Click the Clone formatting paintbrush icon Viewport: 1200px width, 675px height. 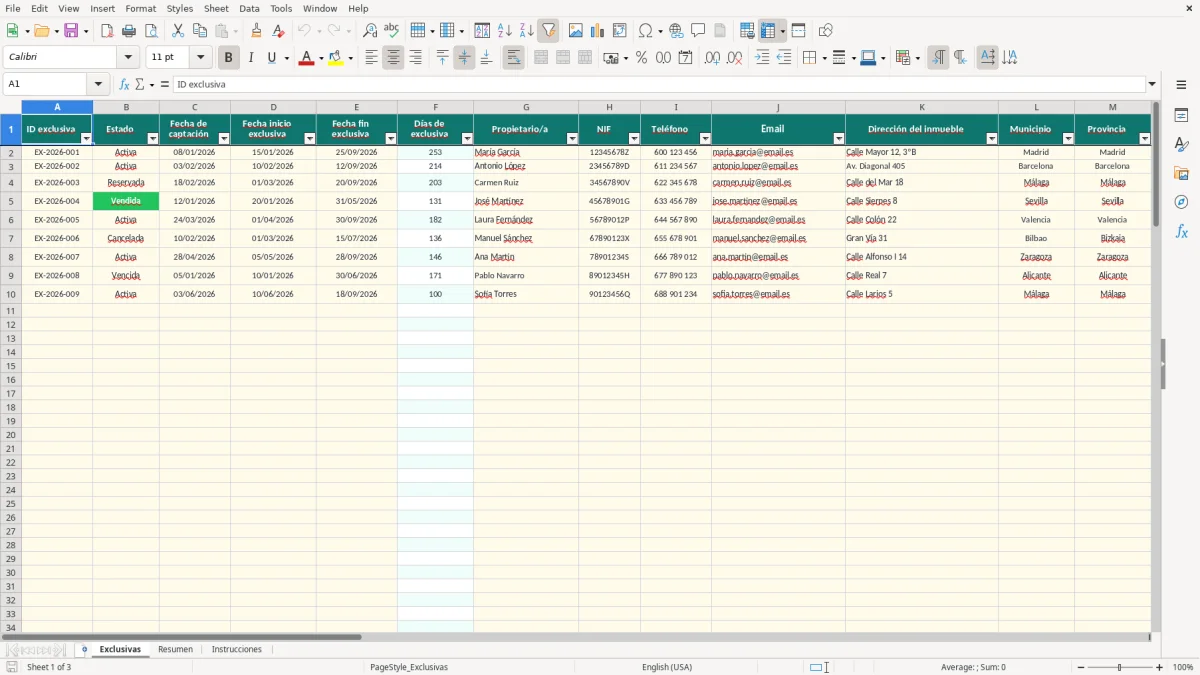(x=256, y=31)
